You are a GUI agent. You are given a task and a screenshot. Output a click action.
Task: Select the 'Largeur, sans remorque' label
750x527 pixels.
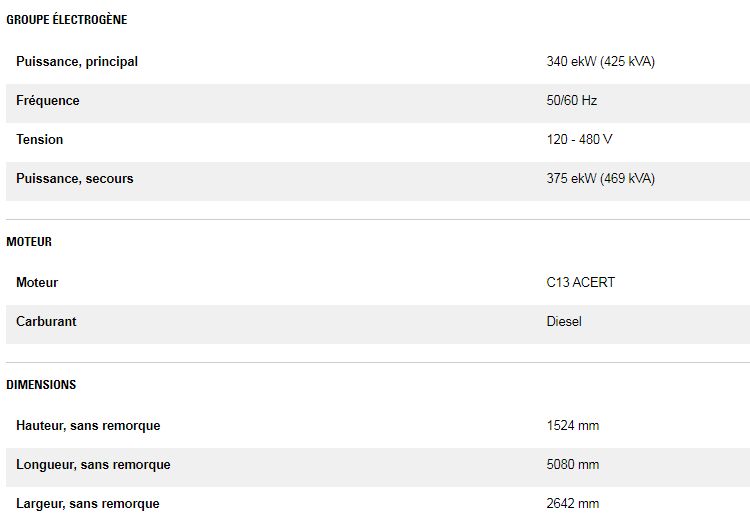(x=88, y=504)
